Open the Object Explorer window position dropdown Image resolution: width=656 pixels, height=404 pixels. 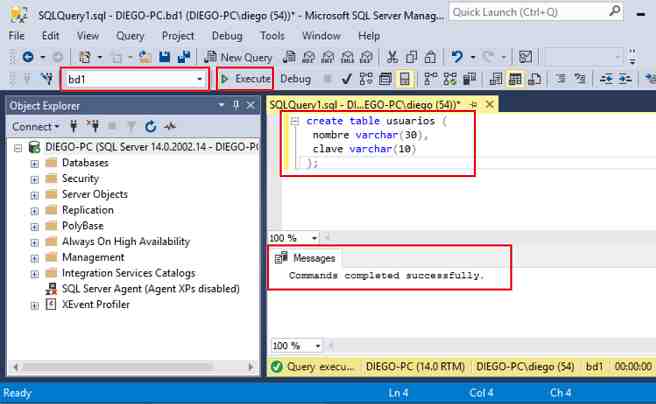pos(221,105)
